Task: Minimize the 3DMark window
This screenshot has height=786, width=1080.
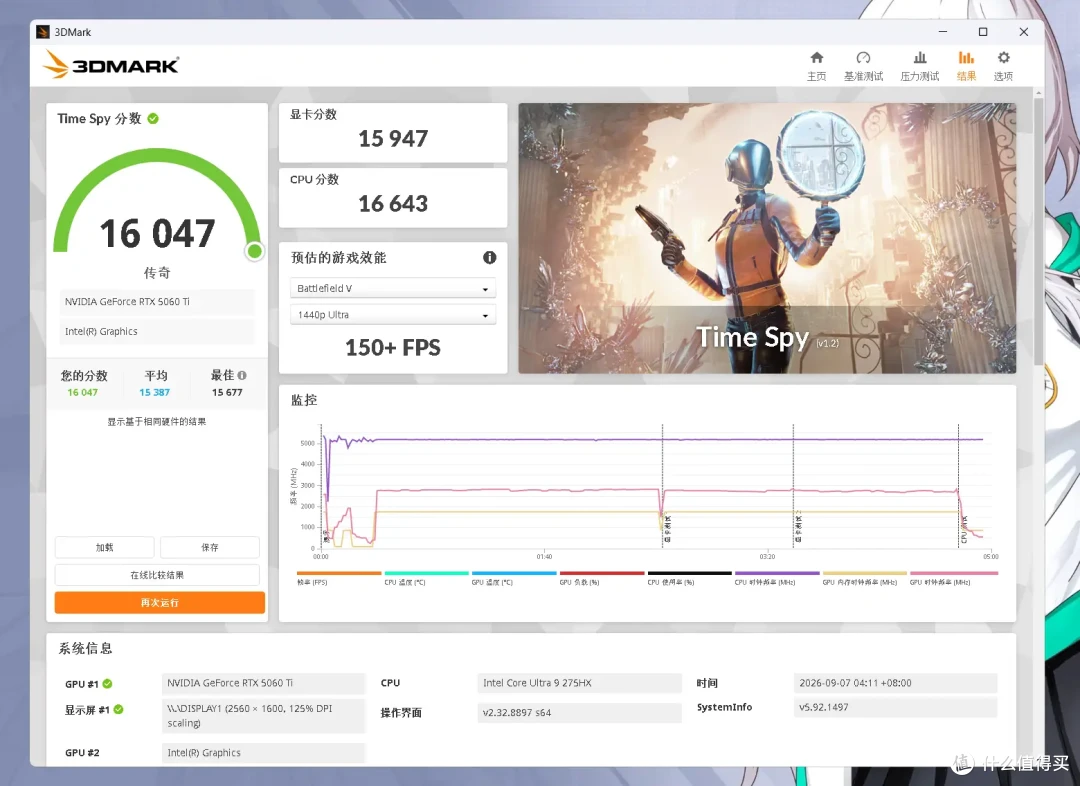Action: coord(943,32)
